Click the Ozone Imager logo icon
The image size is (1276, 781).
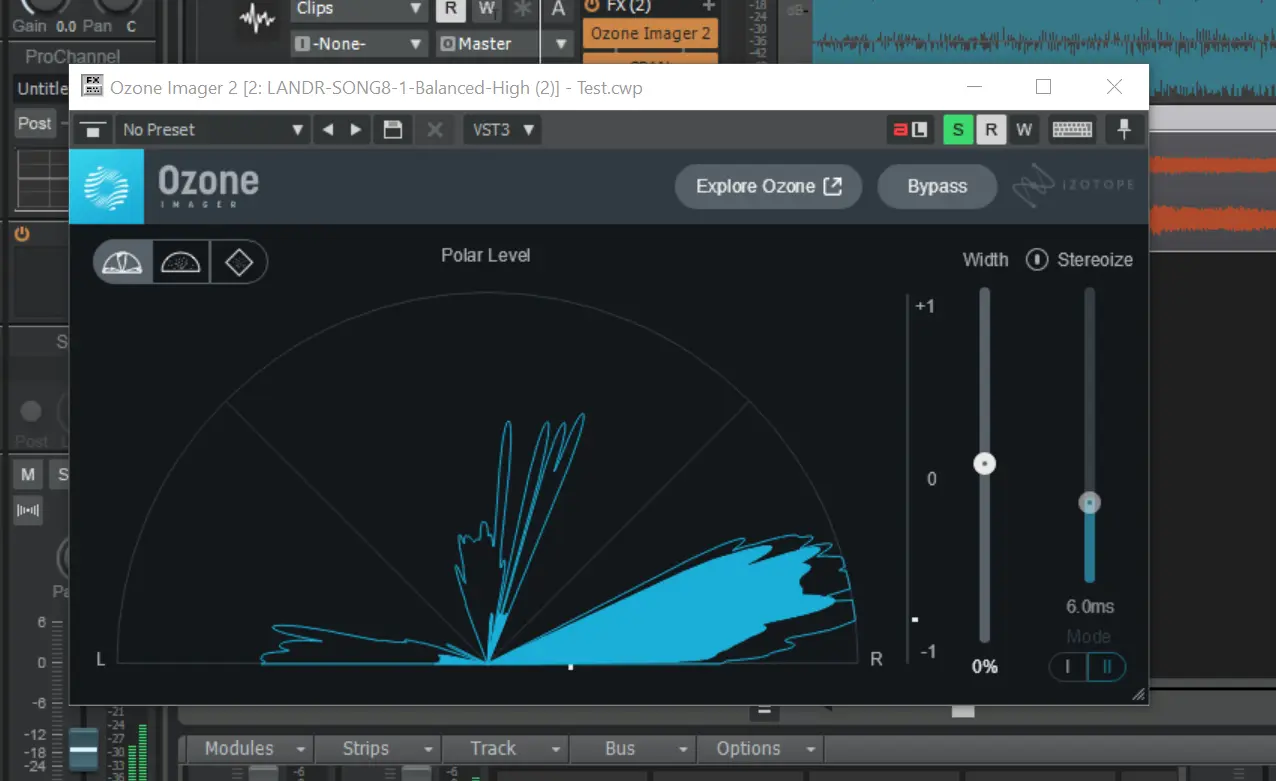tap(106, 187)
